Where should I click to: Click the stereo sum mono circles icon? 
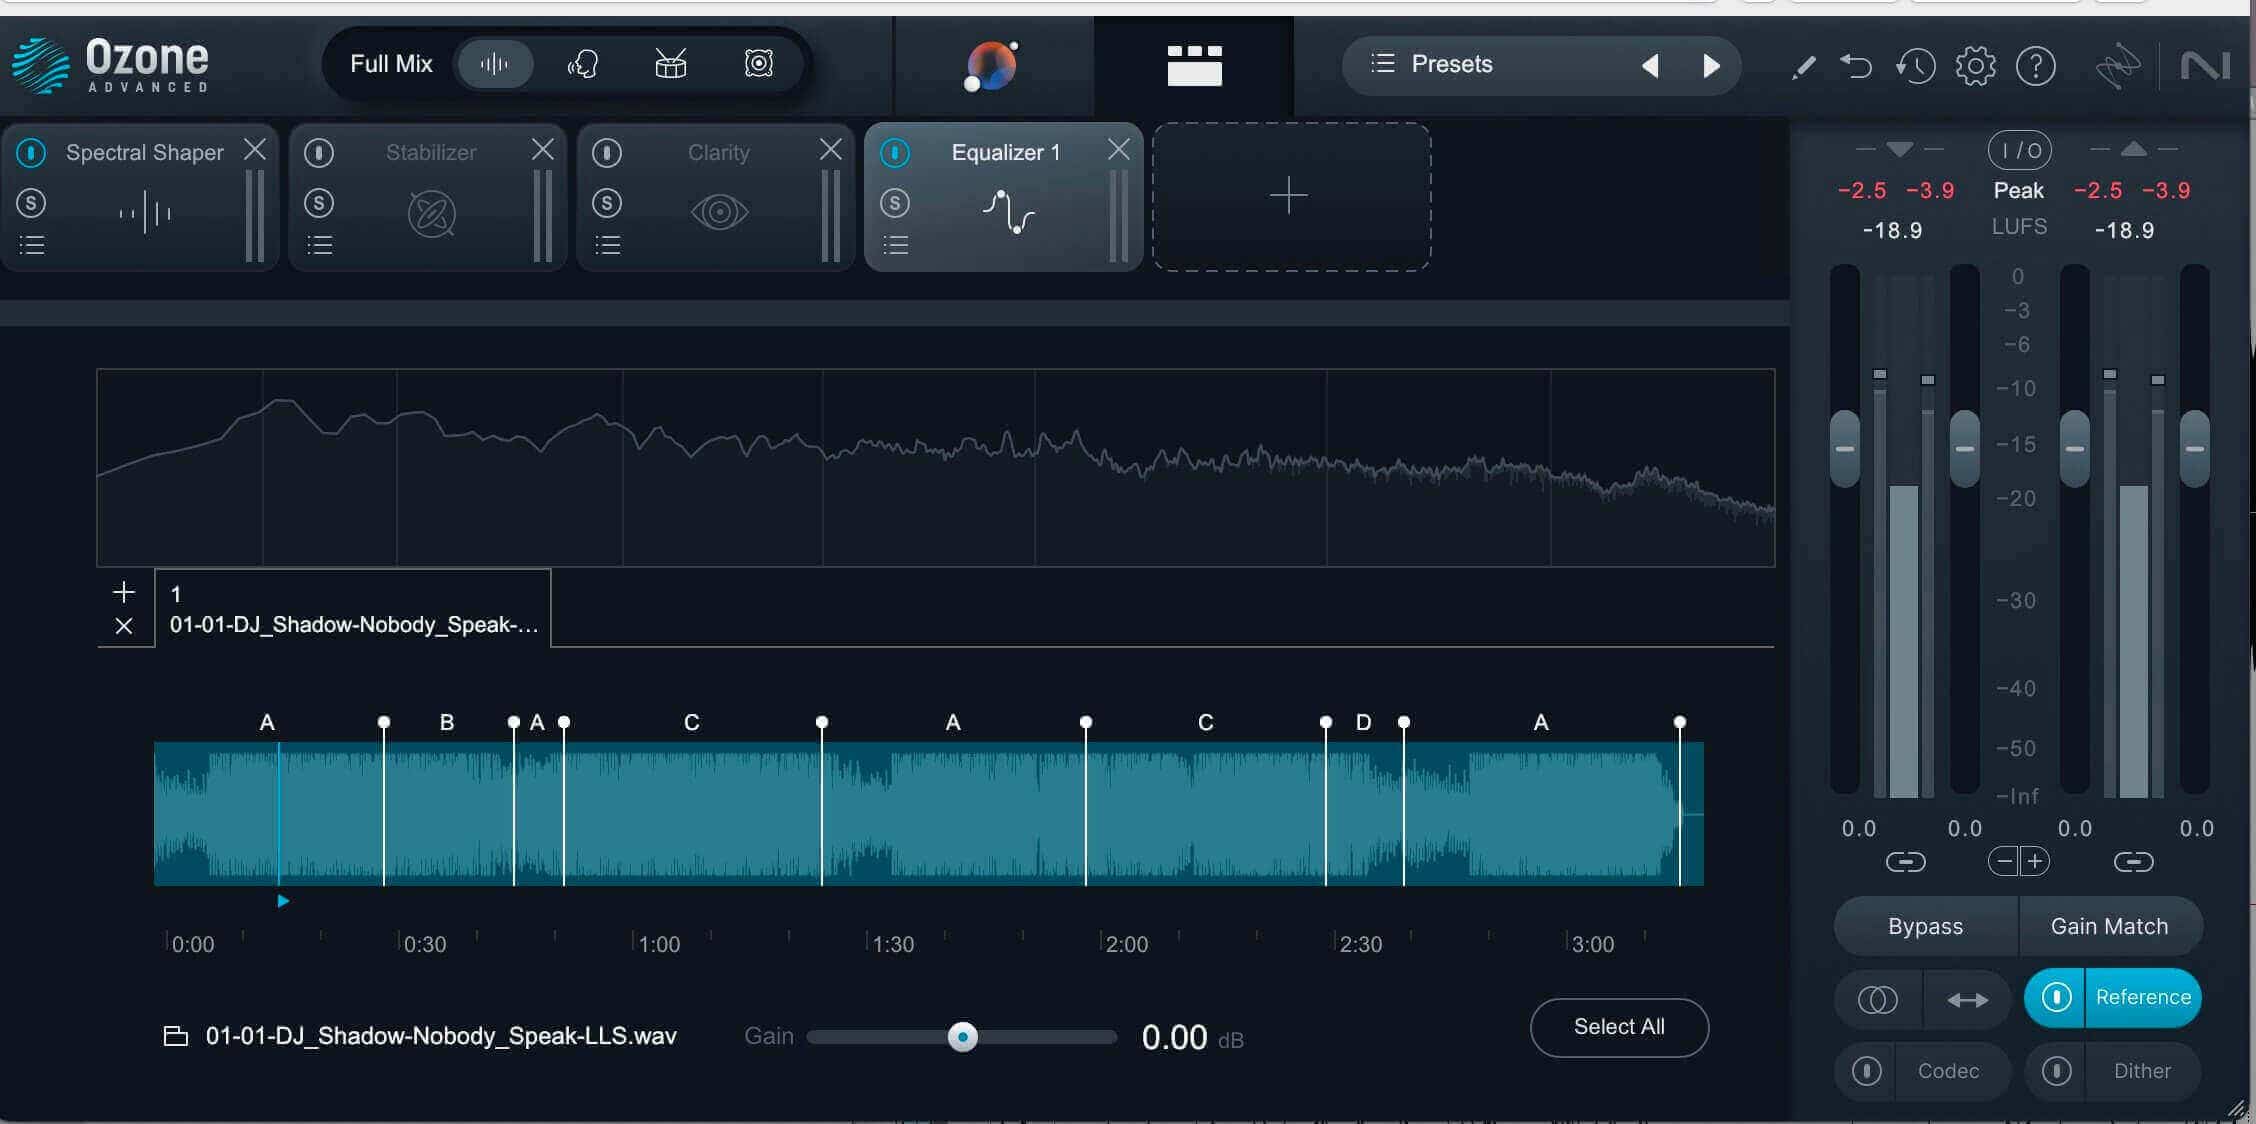1877,999
